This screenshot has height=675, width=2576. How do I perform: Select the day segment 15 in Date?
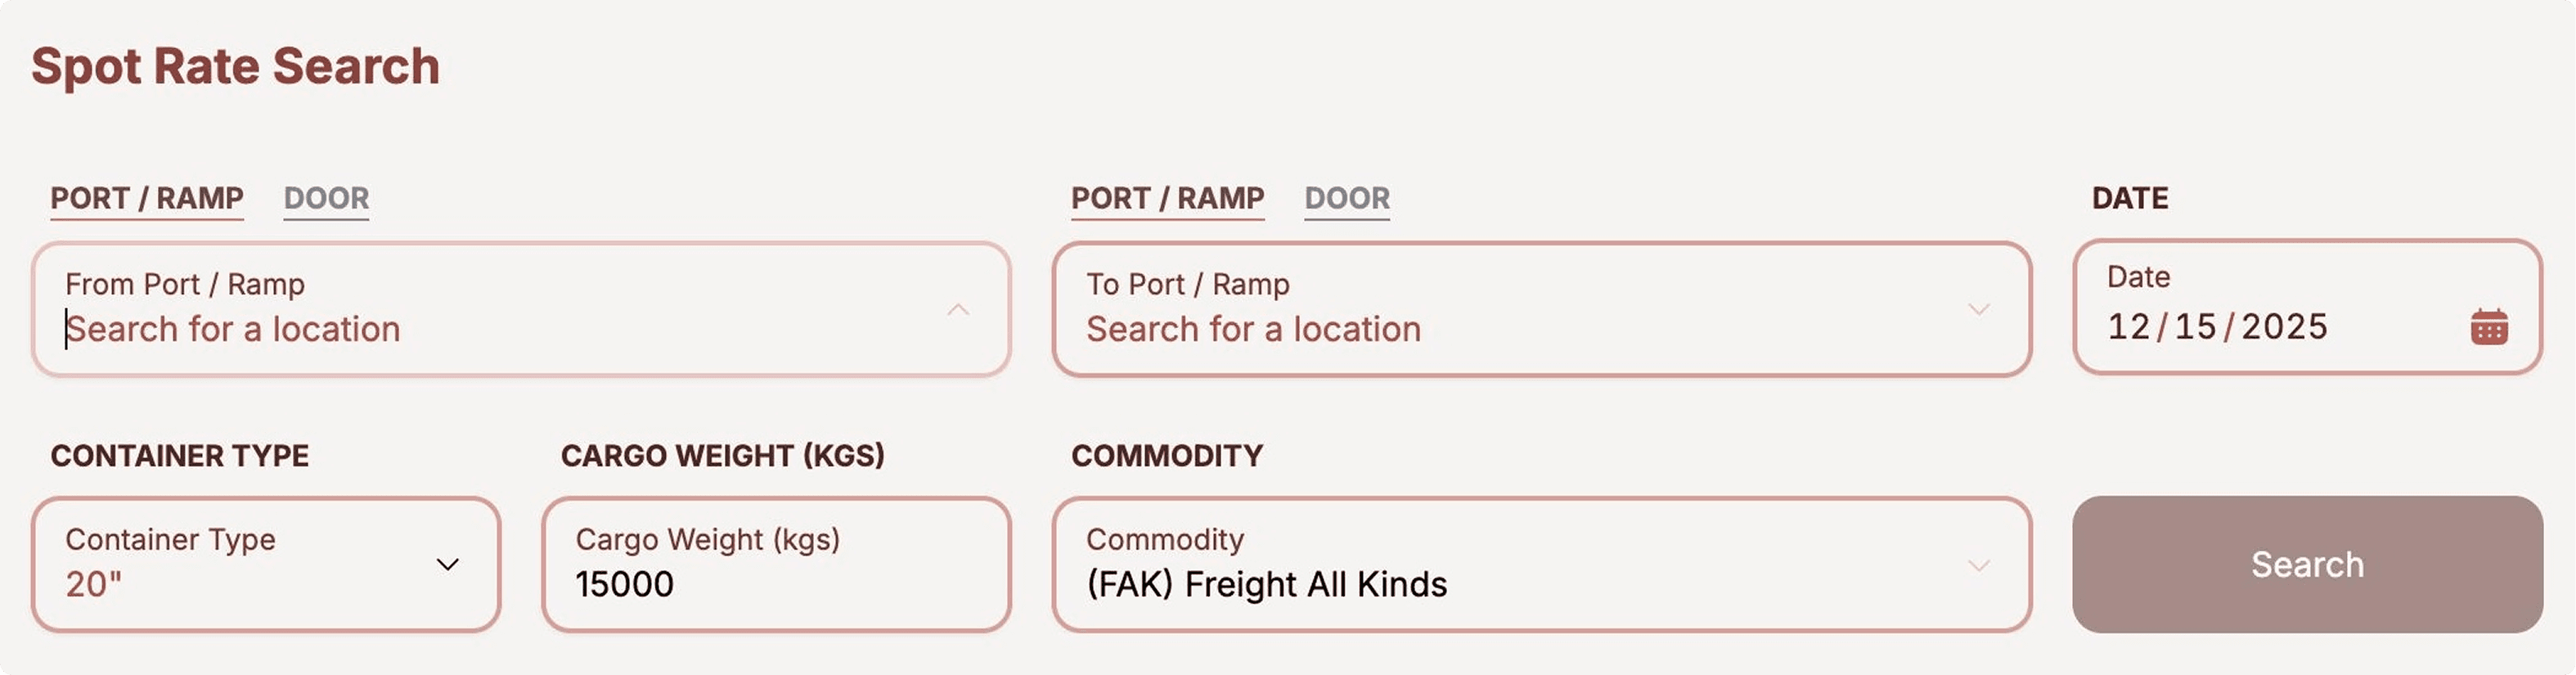pyautogui.click(x=2195, y=327)
